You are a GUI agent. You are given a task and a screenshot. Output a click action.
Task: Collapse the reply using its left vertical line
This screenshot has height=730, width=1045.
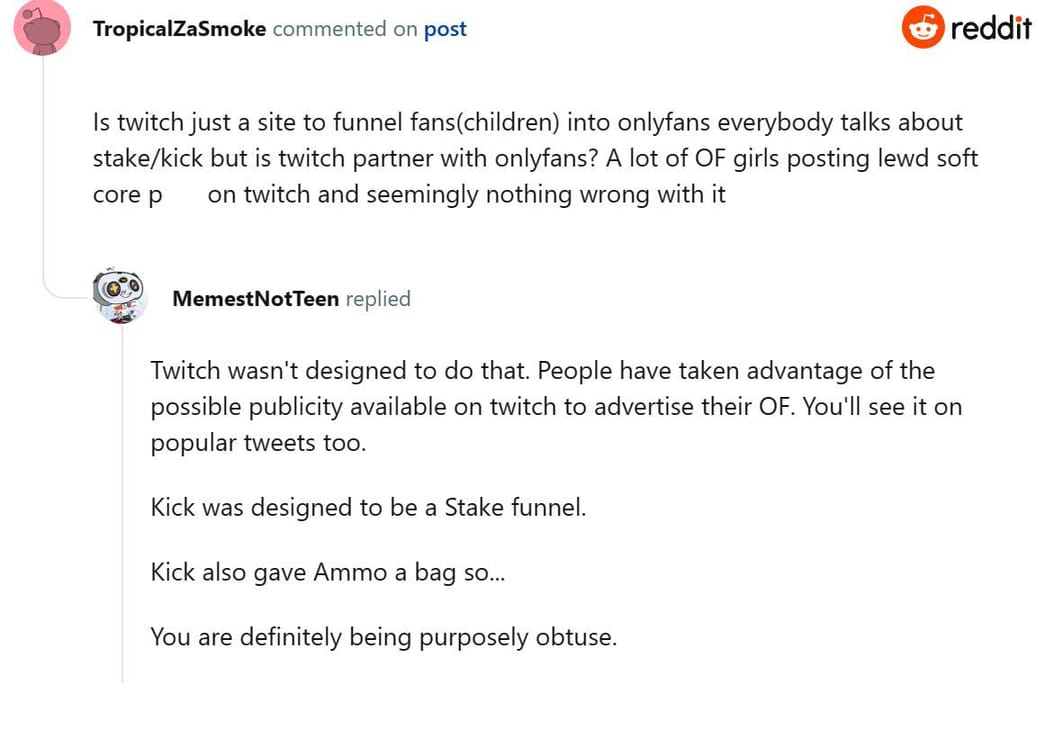click(x=122, y=500)
